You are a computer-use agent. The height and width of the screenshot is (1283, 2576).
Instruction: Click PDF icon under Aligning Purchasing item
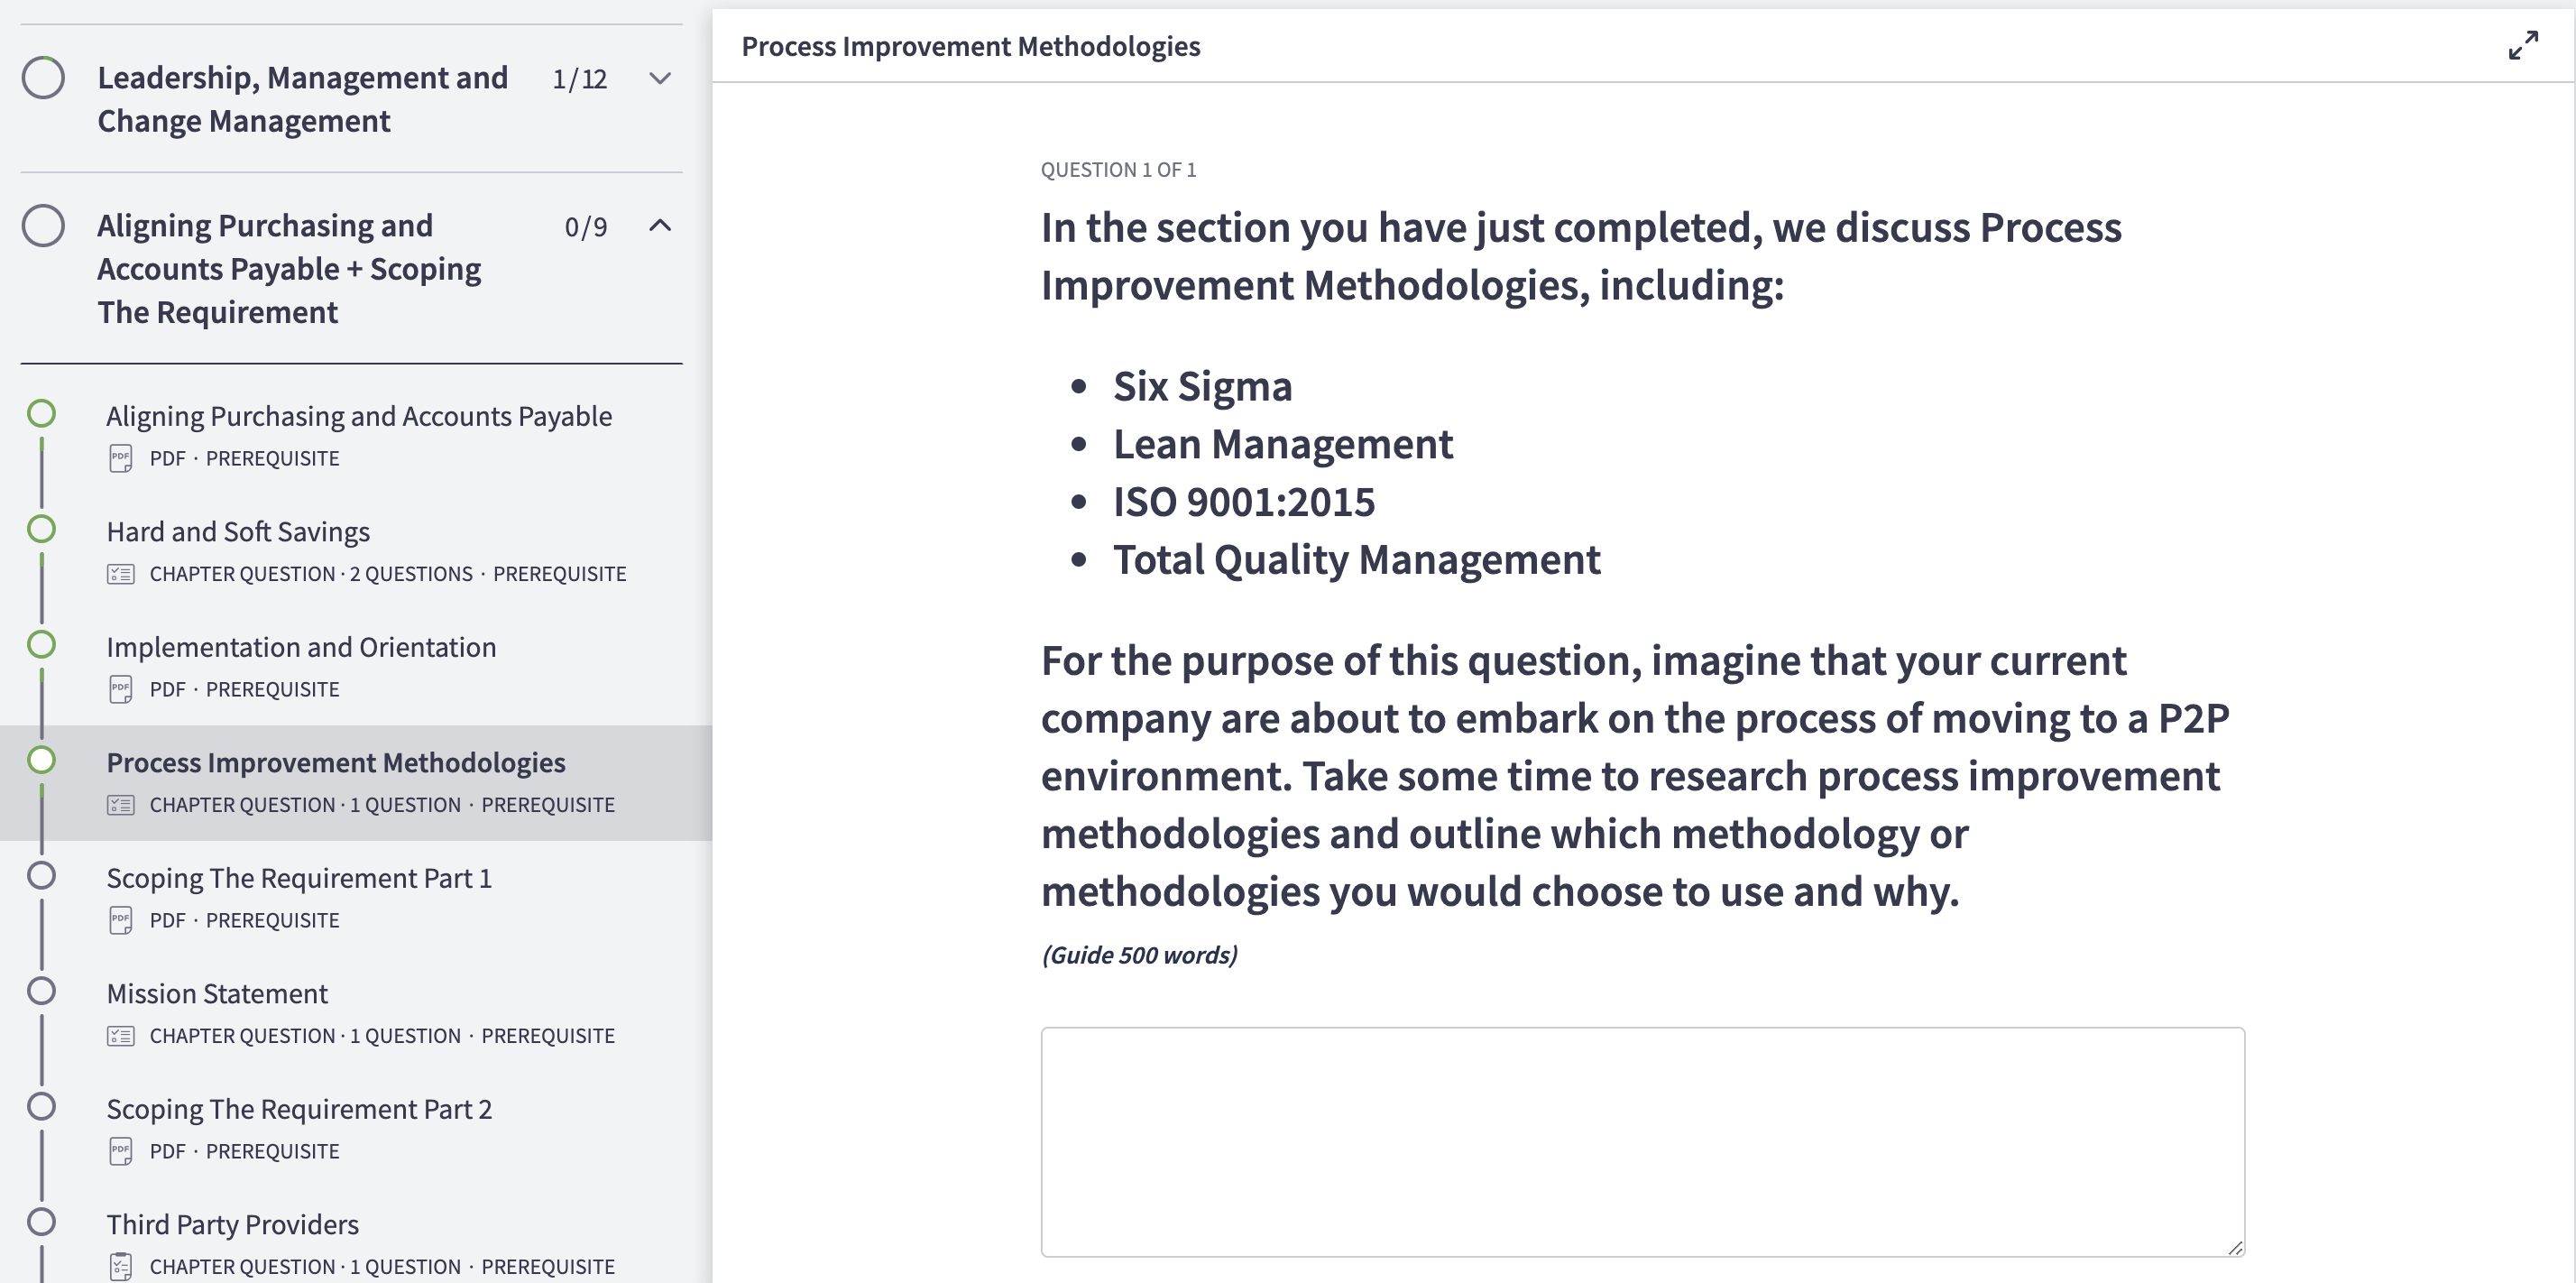coord(120,458)
